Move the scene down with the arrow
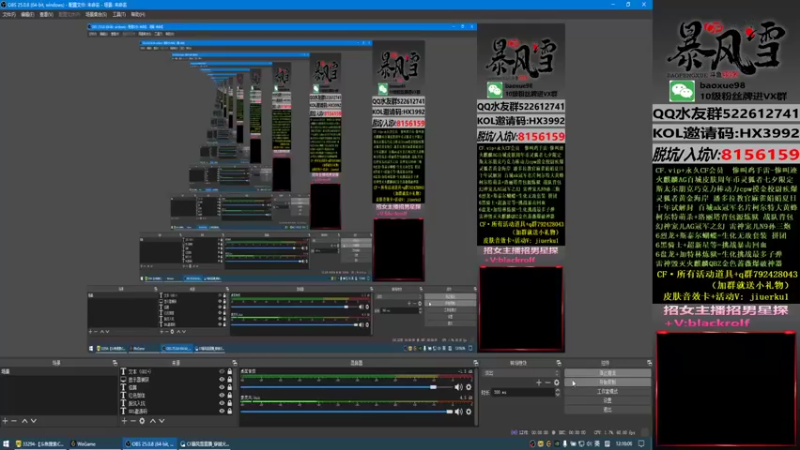The image size is (800, 450). tap(33, 421)
